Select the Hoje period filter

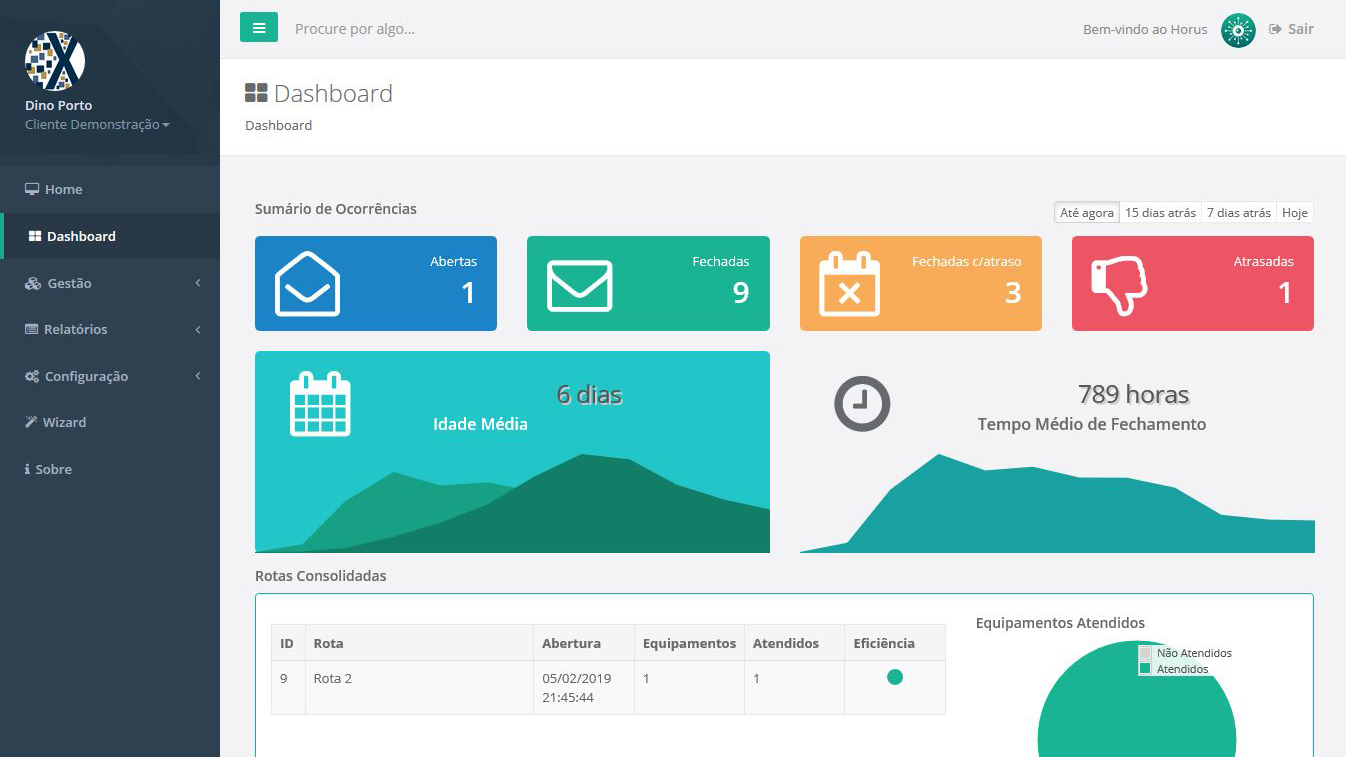click(1295, 213)
